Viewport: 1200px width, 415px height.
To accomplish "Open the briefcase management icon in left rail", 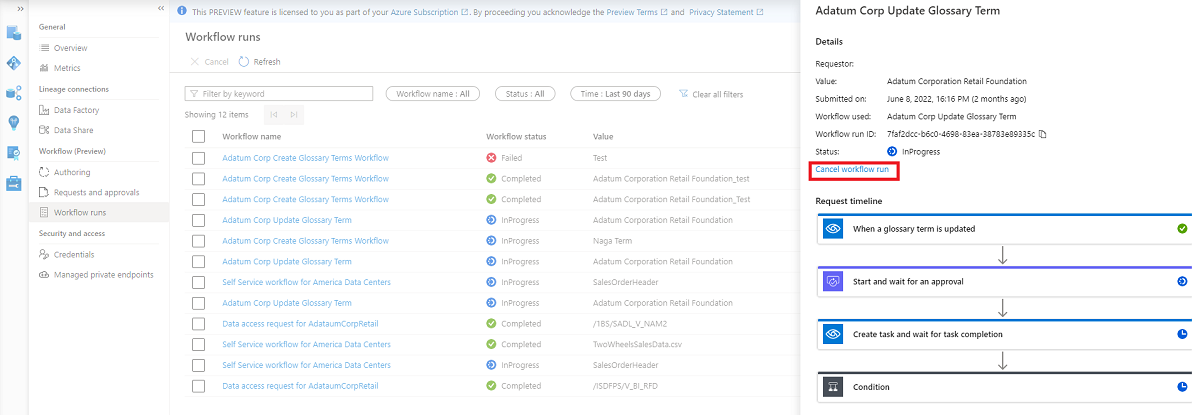I will [14, 184].
